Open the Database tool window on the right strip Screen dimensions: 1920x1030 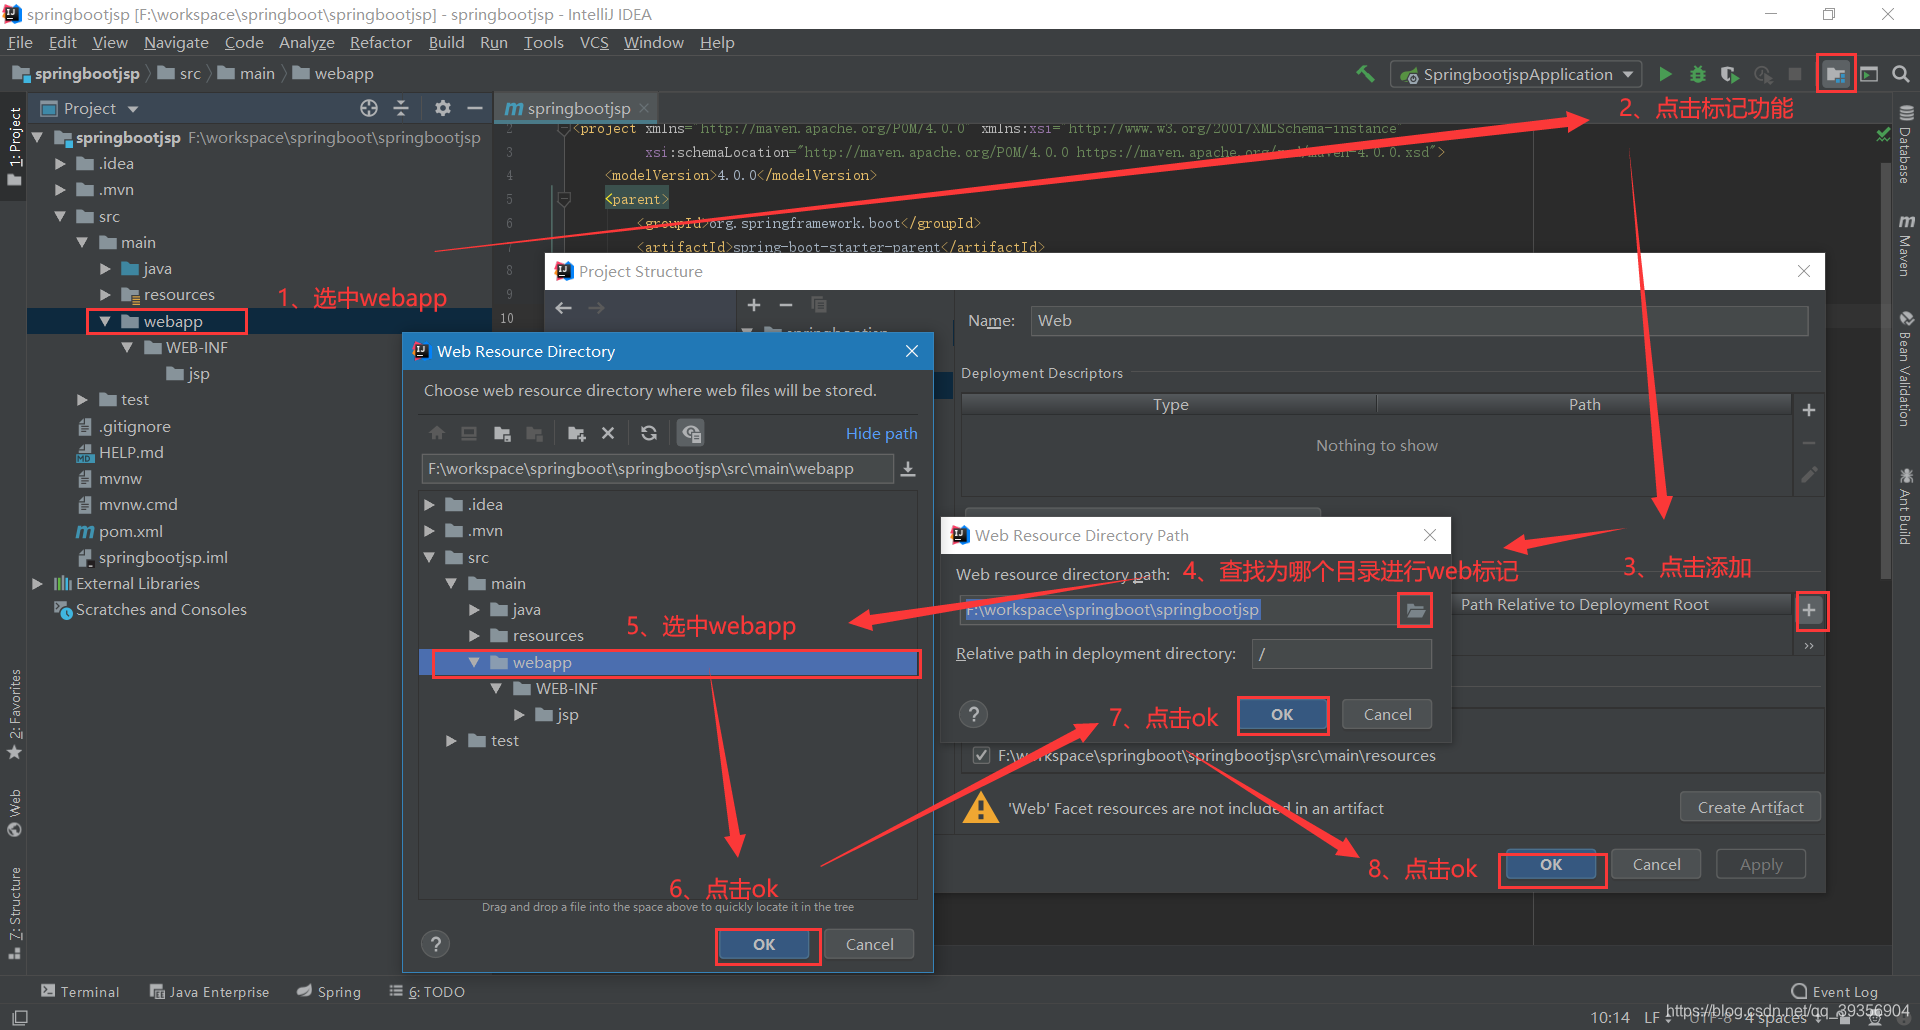click(1906, 145)
